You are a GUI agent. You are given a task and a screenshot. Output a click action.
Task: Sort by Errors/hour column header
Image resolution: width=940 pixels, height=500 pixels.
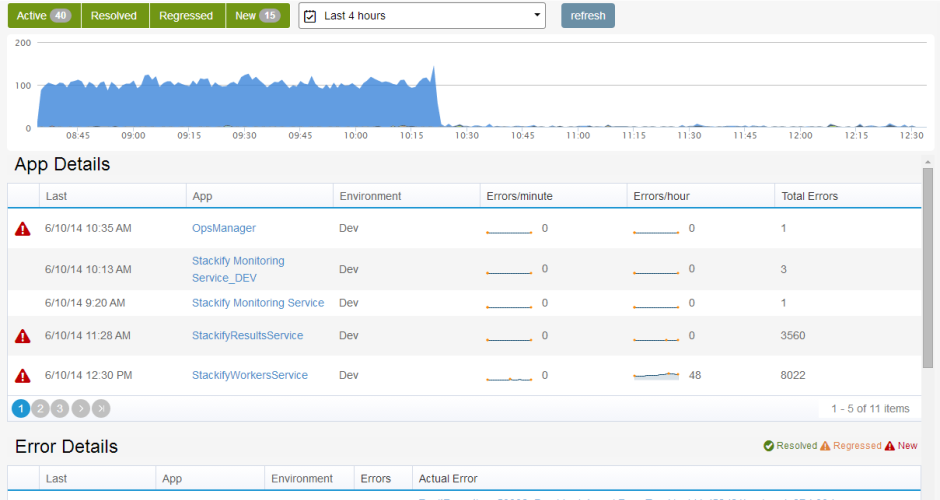click(701, 196)
